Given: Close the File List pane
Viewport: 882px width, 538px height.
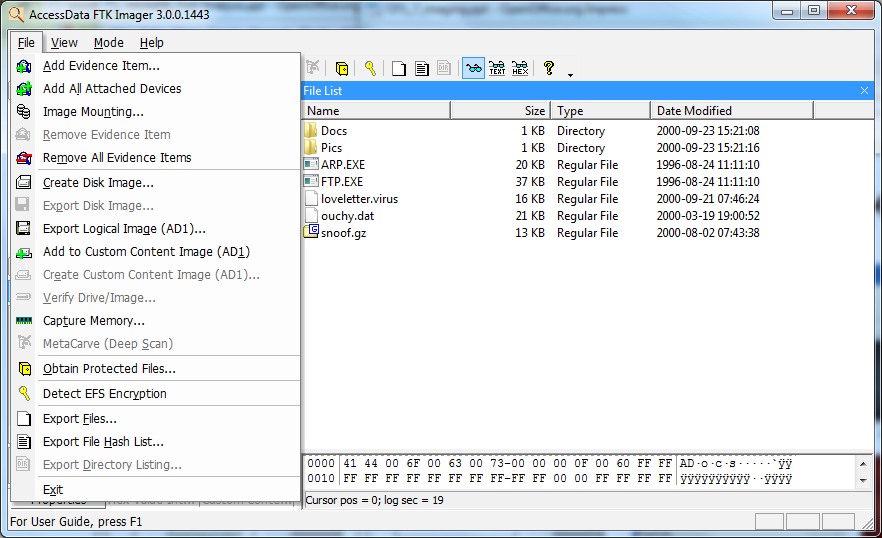Looking at the screenshot, I should click(x=864, y=91).
